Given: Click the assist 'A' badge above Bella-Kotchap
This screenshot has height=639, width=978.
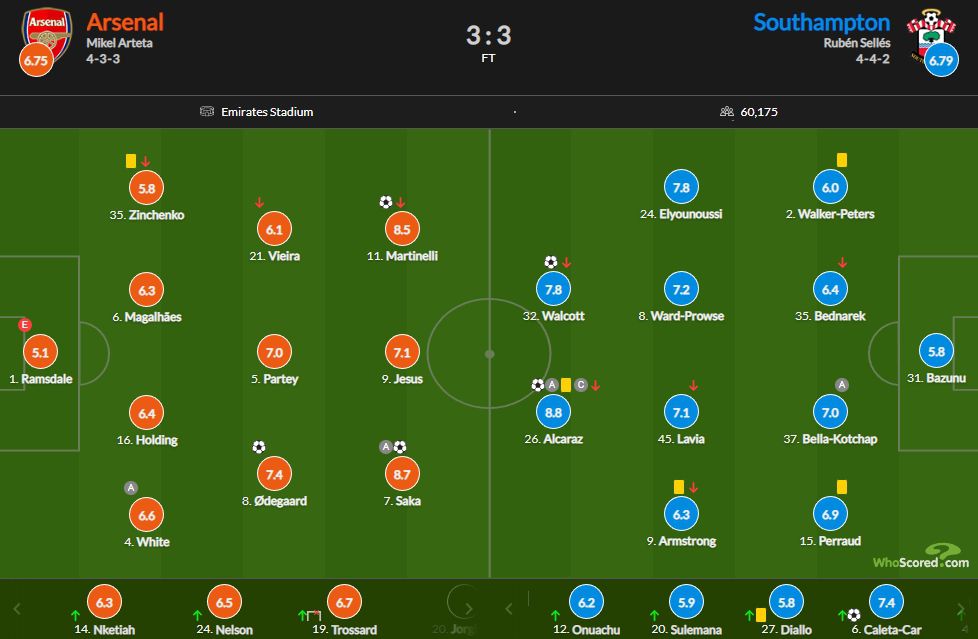Looking at the screenshot, I should [x=841, y=385].
